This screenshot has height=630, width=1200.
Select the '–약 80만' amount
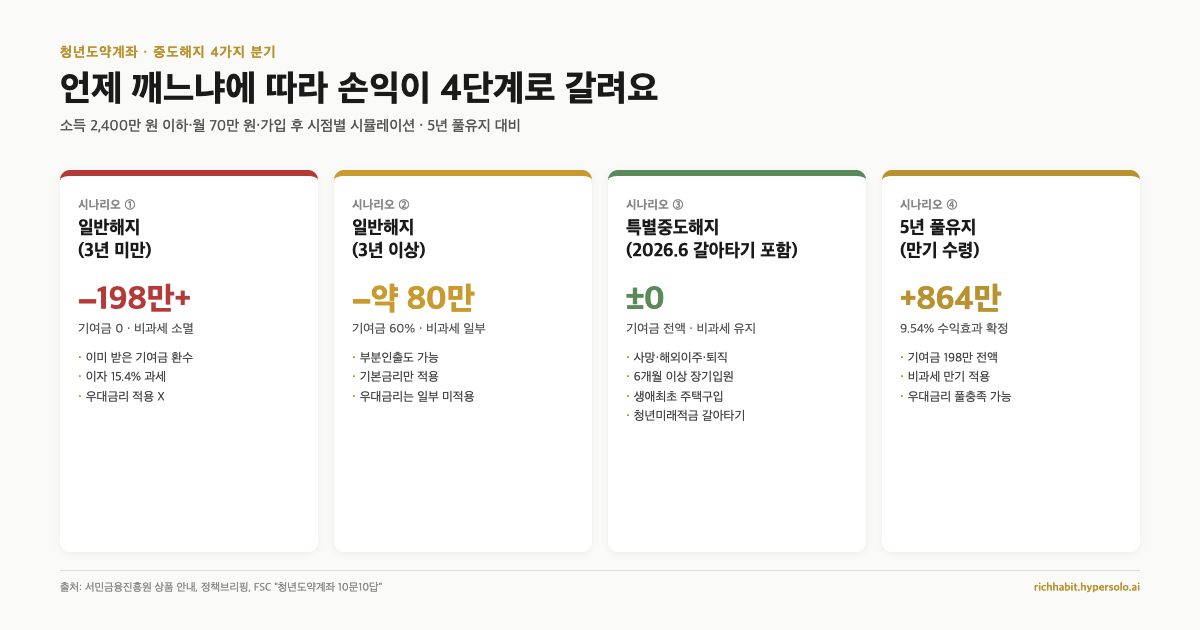point(413,297)
